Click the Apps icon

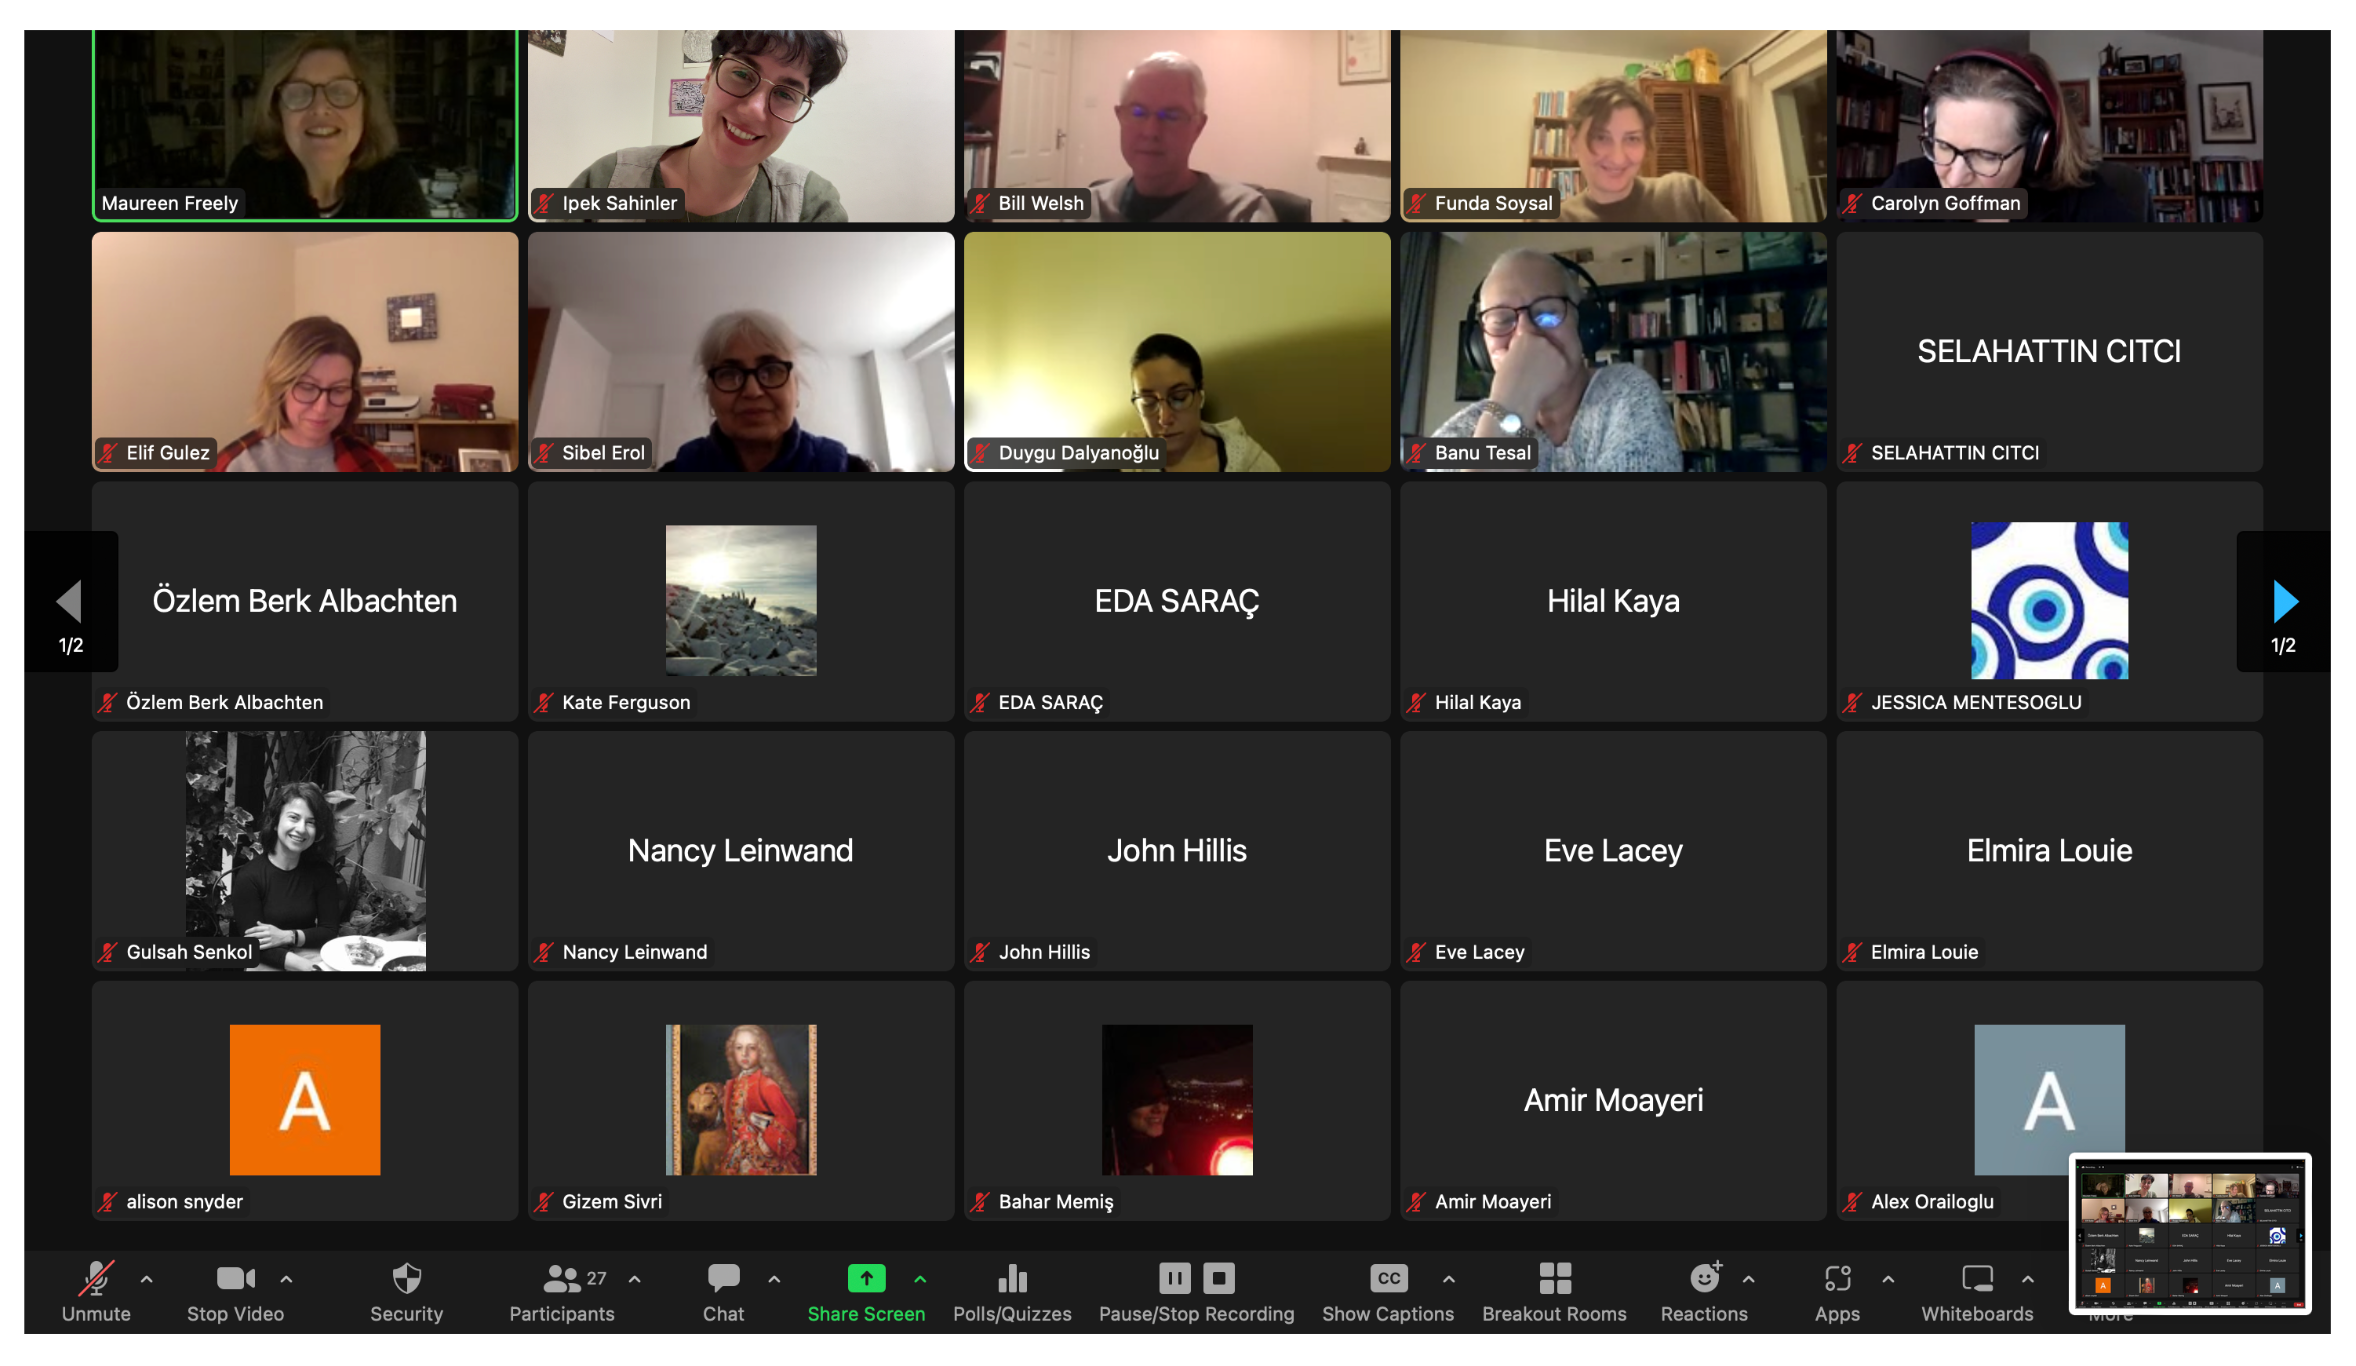[x=1837, y=1278]
